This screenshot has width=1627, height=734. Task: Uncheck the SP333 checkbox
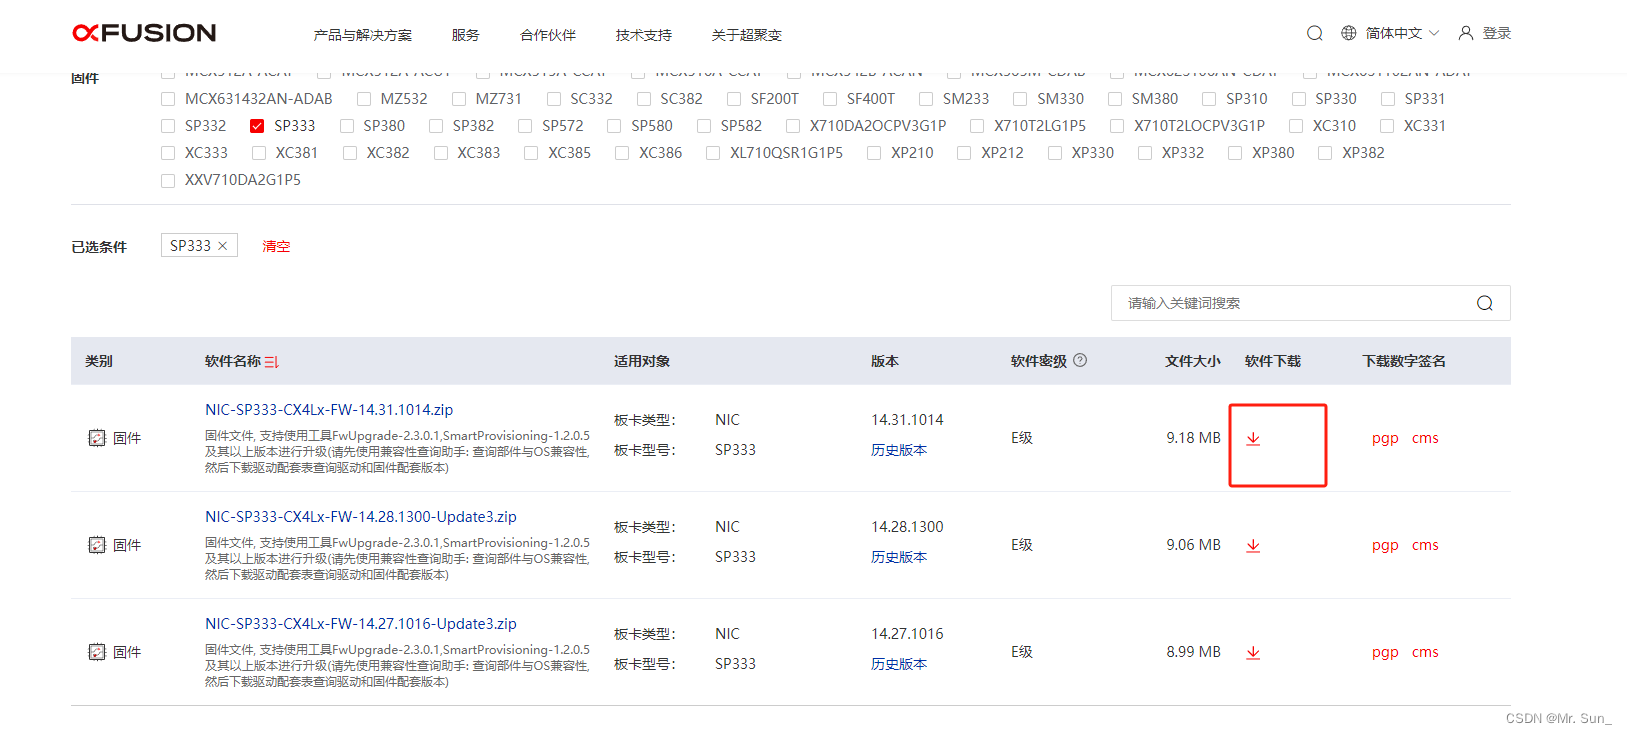click(257, 126)
